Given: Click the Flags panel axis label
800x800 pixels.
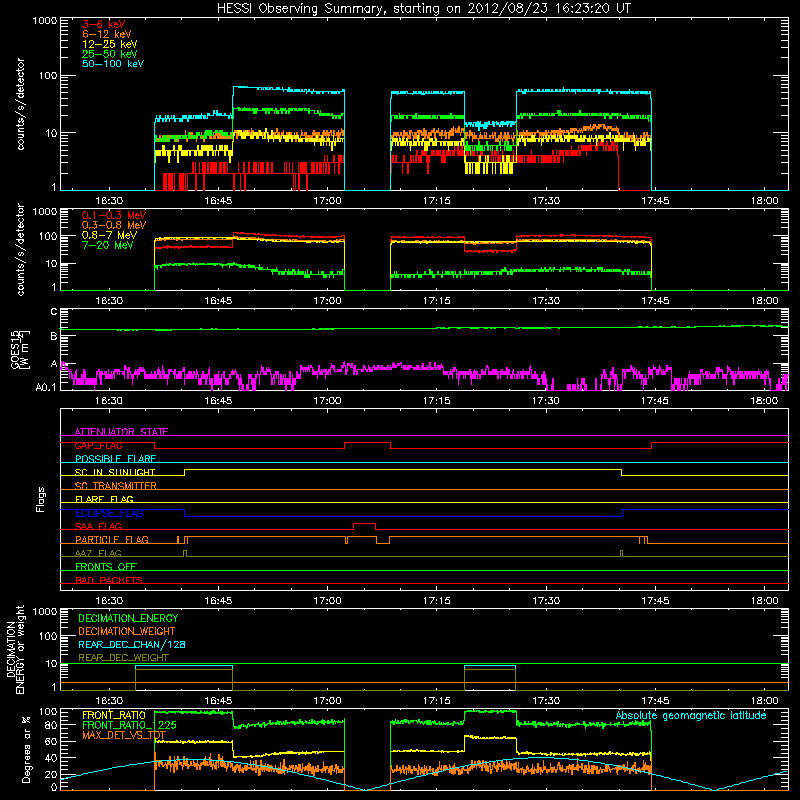Looking at the screenshot, I should pyautogui.click(x=41, y=499).
